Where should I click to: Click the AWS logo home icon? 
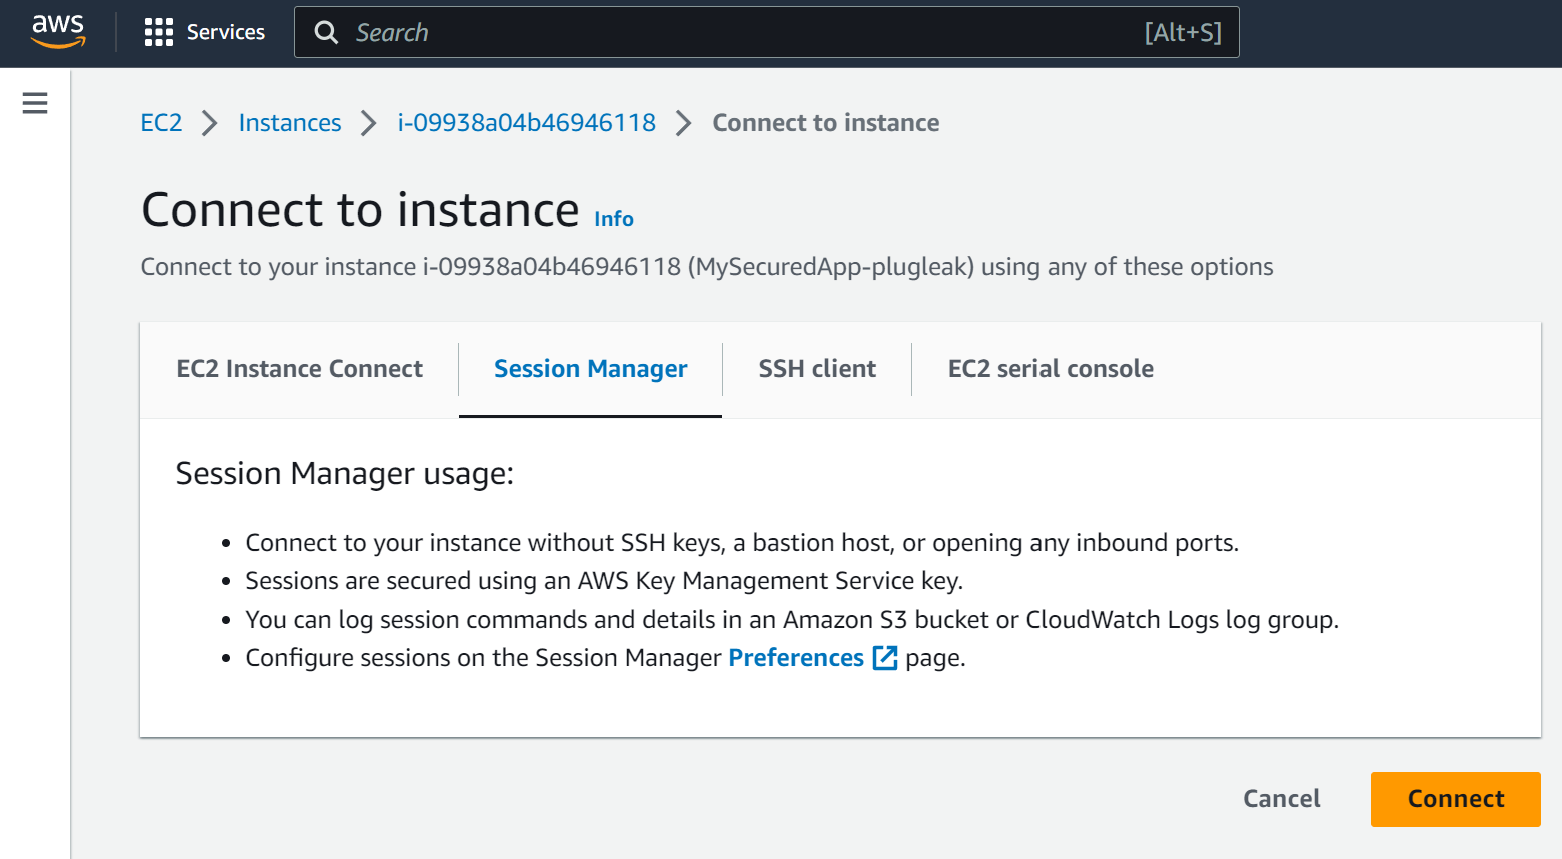coord(58,31)
